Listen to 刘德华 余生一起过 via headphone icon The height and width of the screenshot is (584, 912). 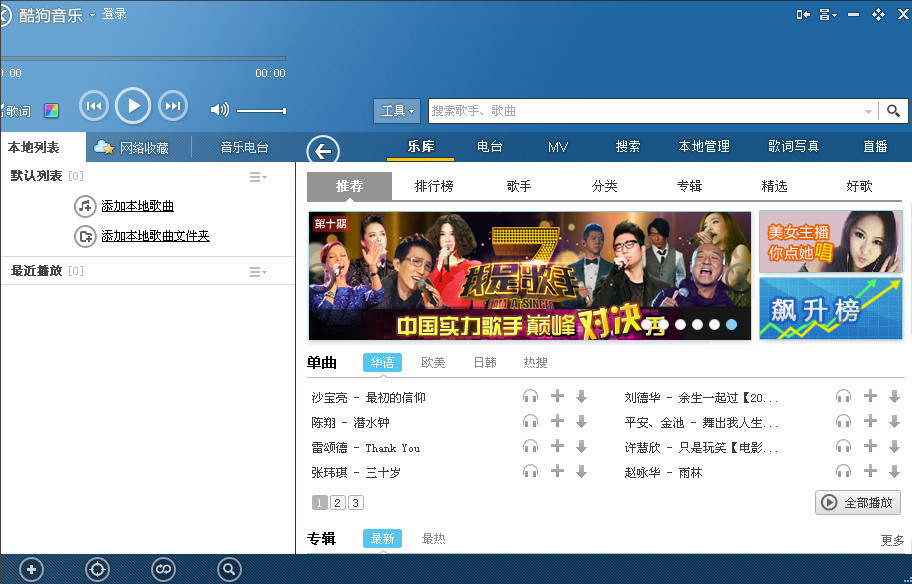(x=843, y=397)
